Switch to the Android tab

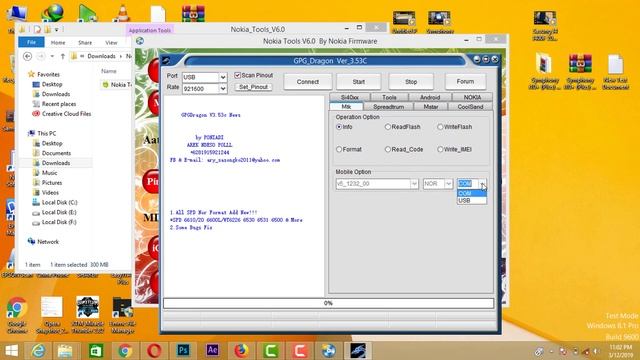click(430, 98)
